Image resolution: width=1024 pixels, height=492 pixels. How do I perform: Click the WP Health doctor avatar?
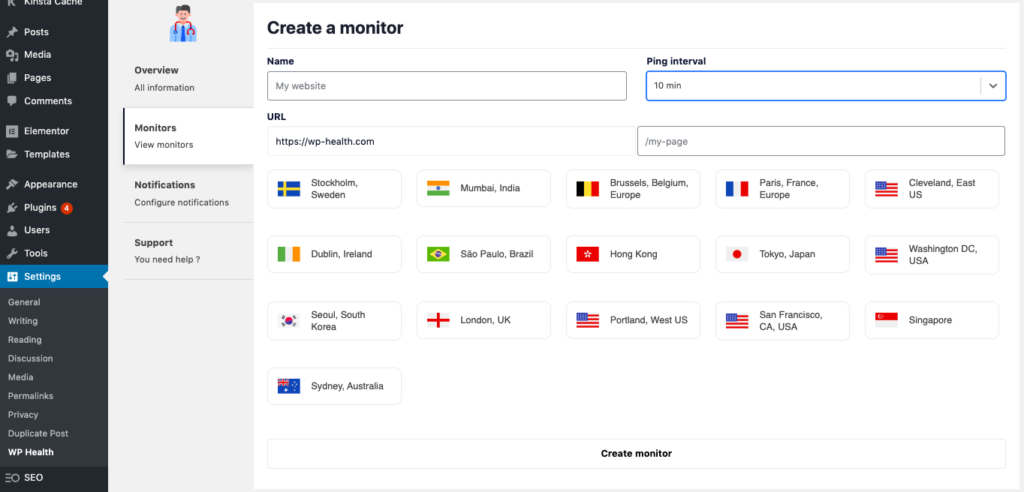tap(183, 23)
